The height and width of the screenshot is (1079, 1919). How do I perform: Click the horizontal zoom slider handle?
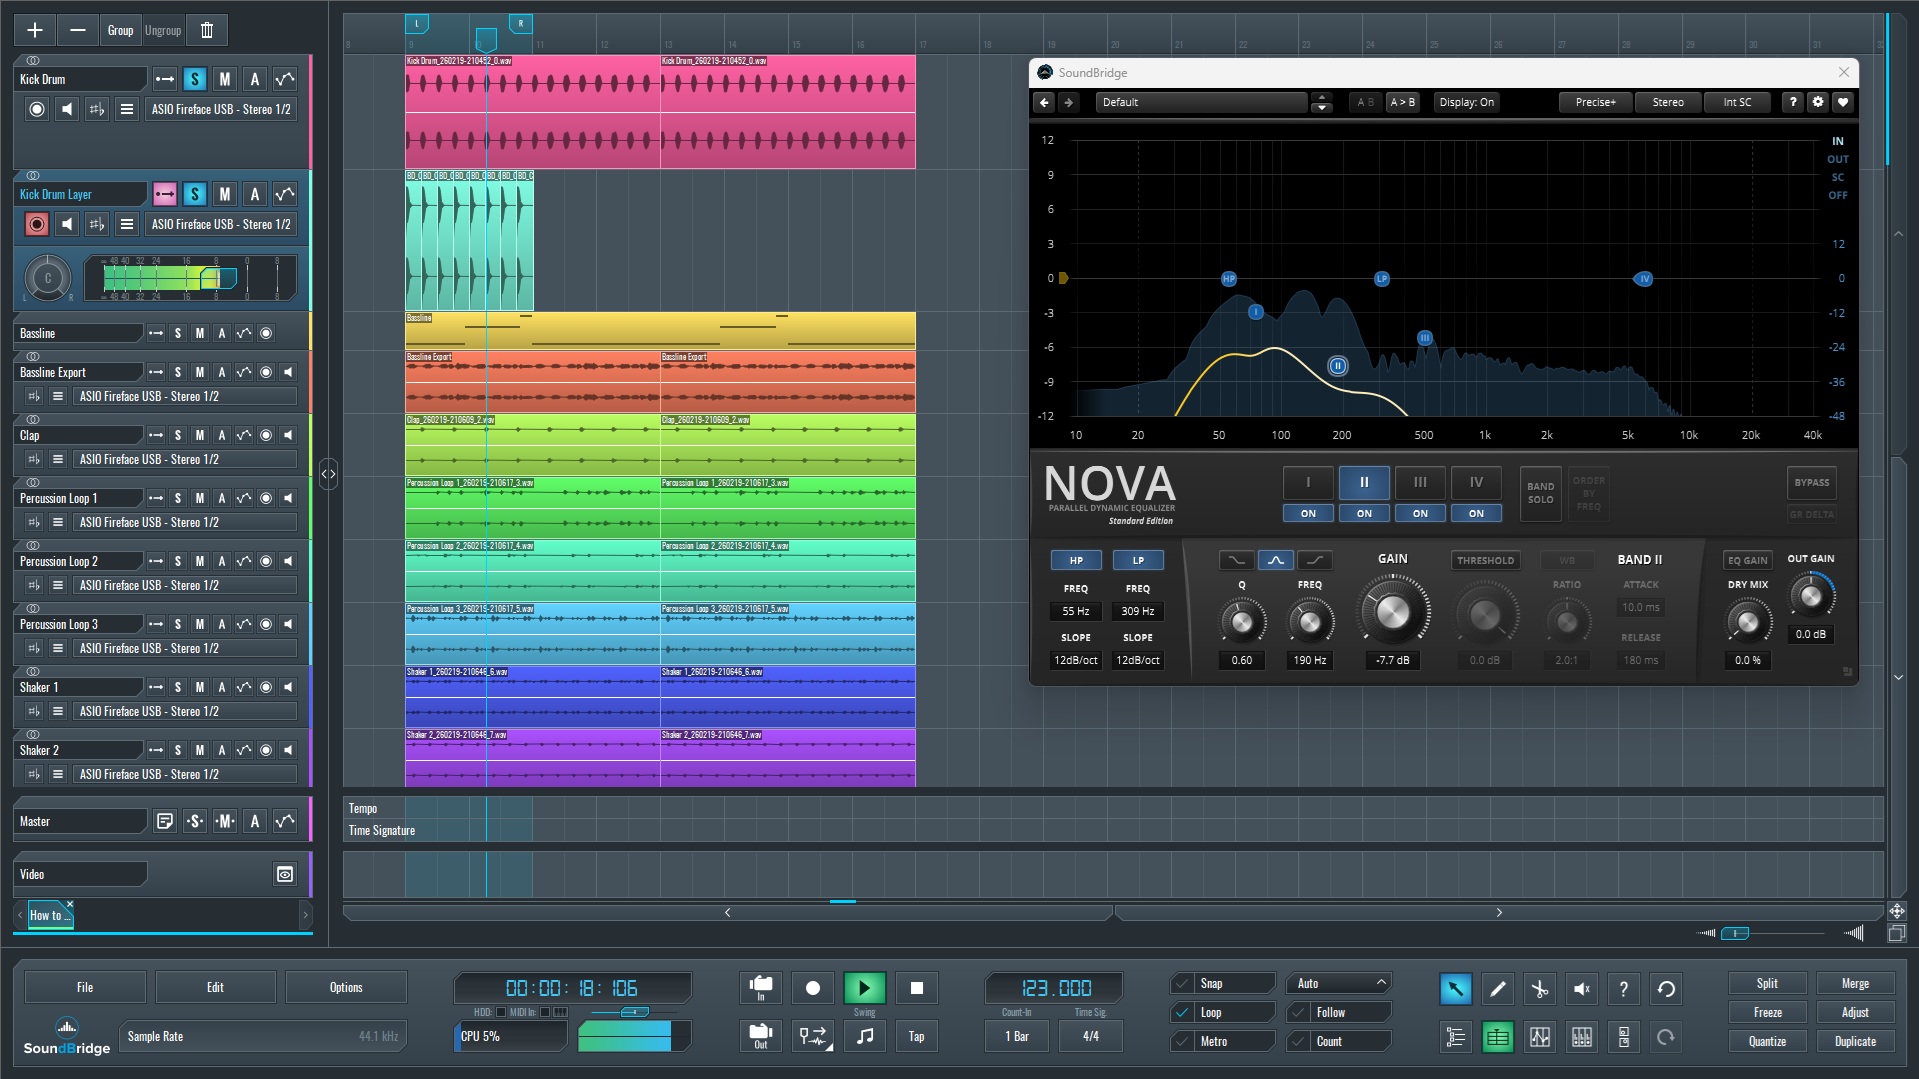pos(1735,933)
